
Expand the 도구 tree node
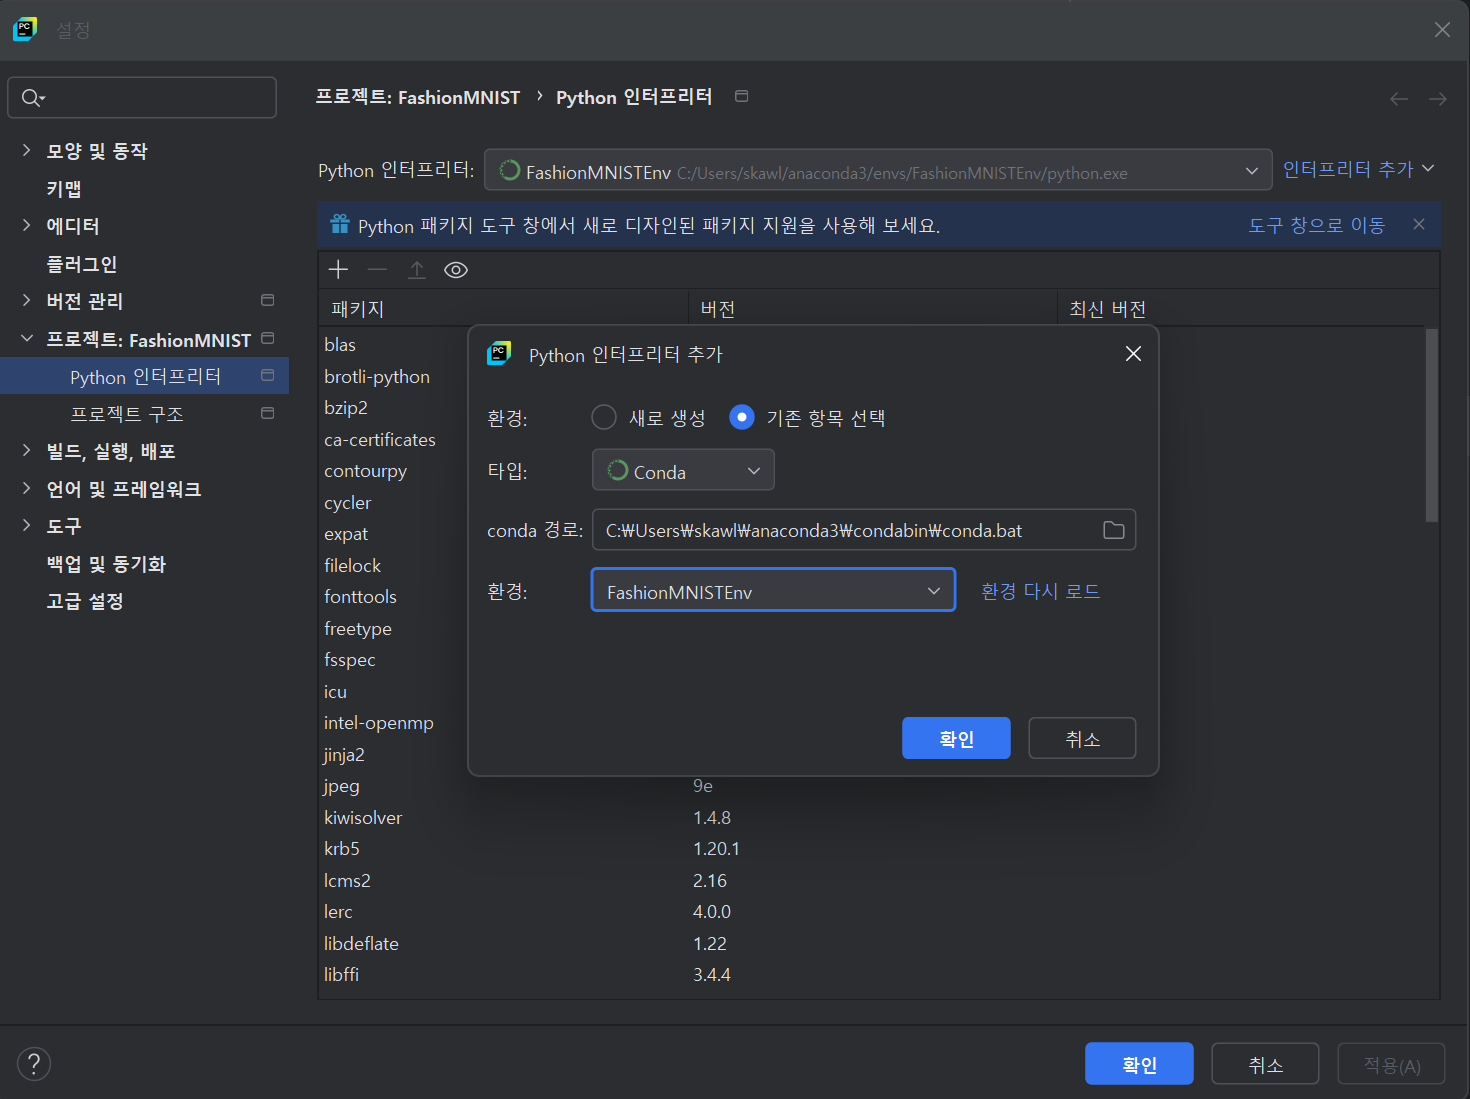(26, 525)
